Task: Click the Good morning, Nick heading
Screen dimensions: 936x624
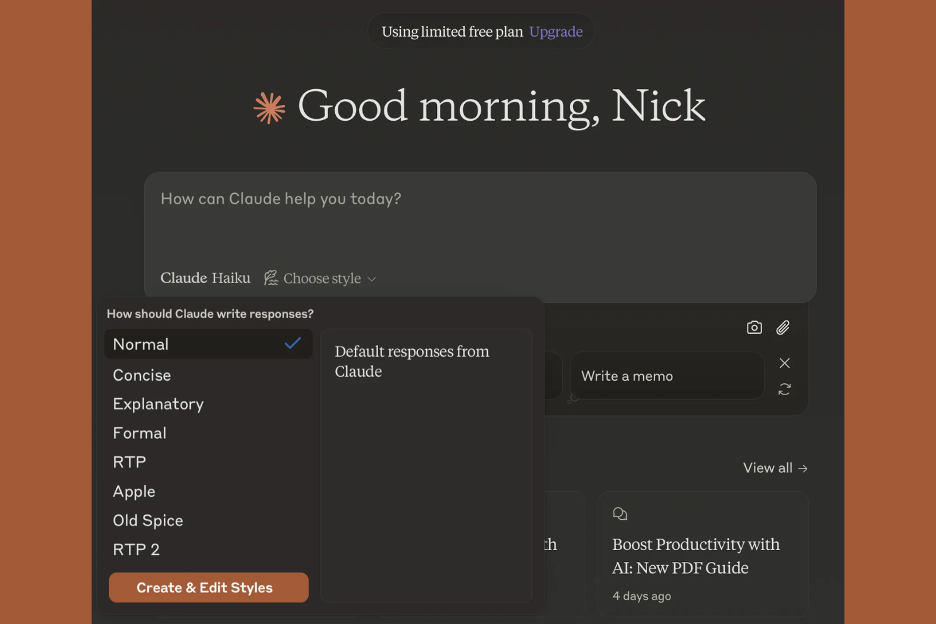Action: pyautogui.click(x=501, y=107)
